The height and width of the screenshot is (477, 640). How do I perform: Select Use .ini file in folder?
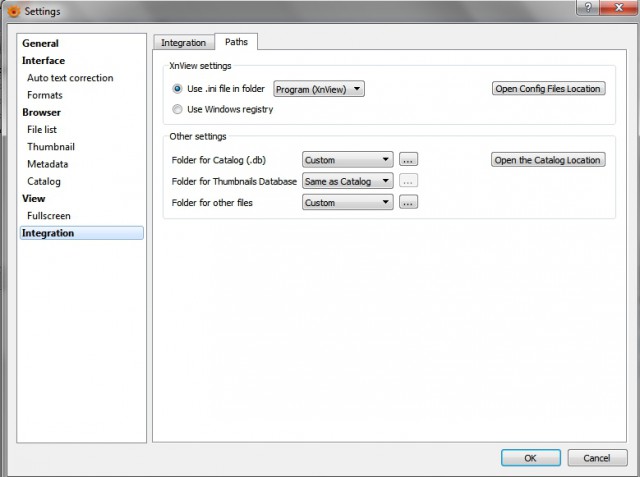[177, 89]
